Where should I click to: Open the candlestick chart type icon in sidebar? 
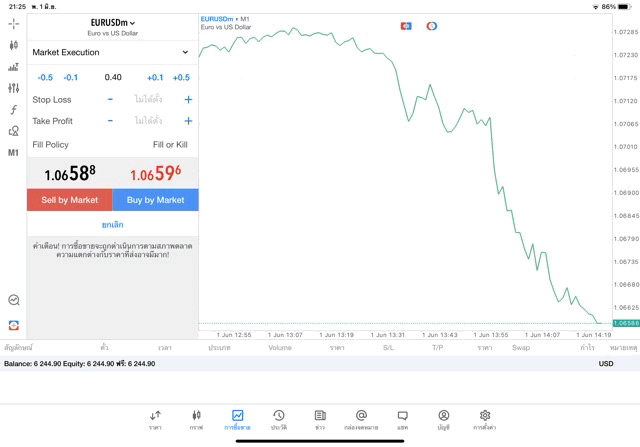coord(13,45)
